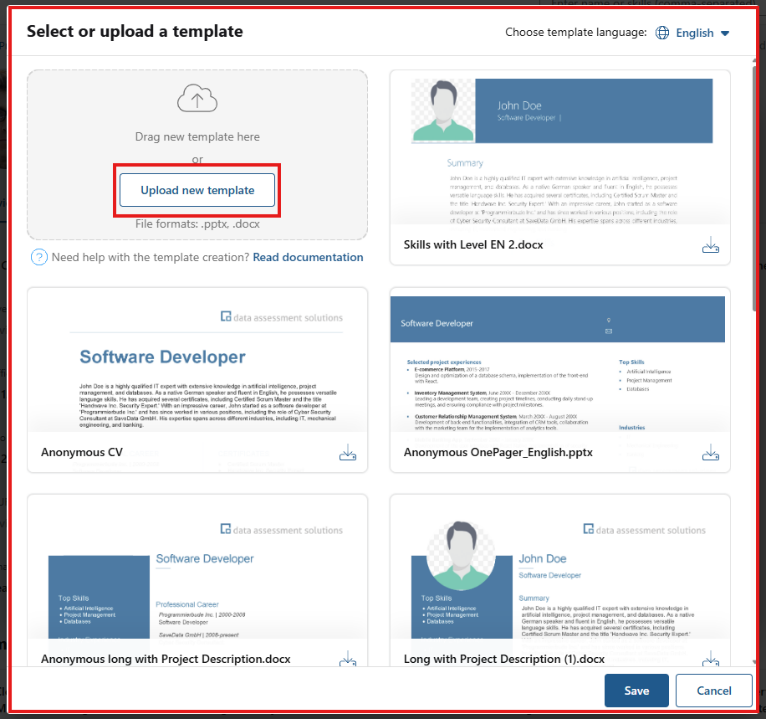Click the 'Drag new template here' text
The width and height of the screenshot is (766, 719).
(197, 137)
